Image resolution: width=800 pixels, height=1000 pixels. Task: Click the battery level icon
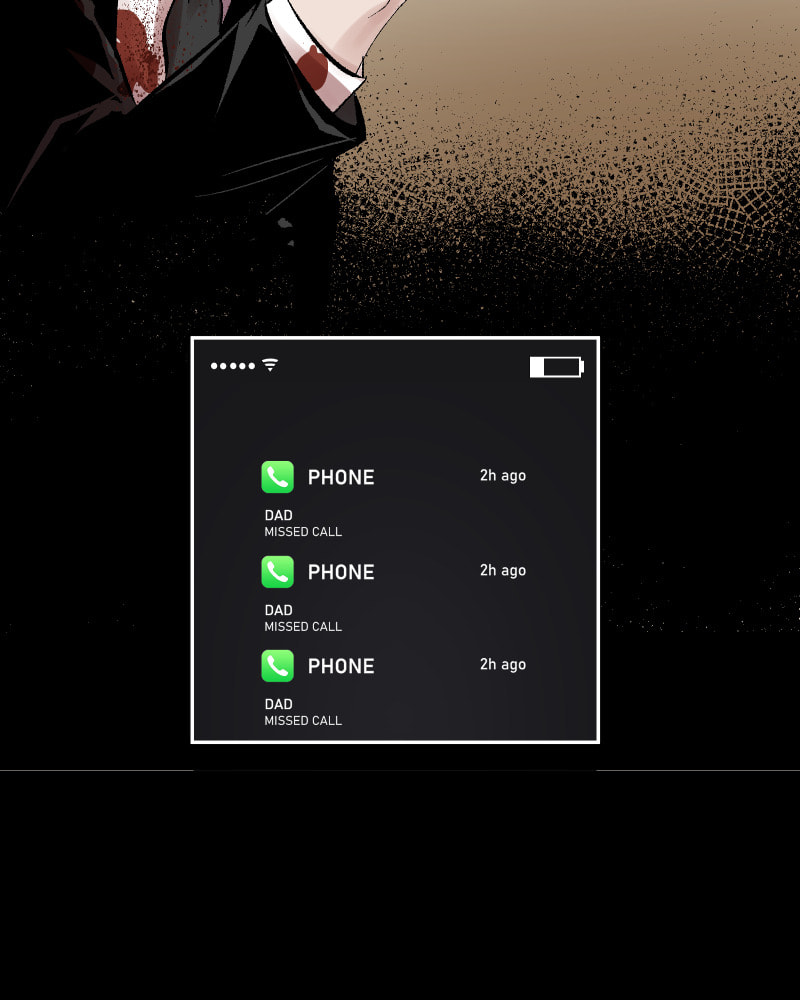556,367
